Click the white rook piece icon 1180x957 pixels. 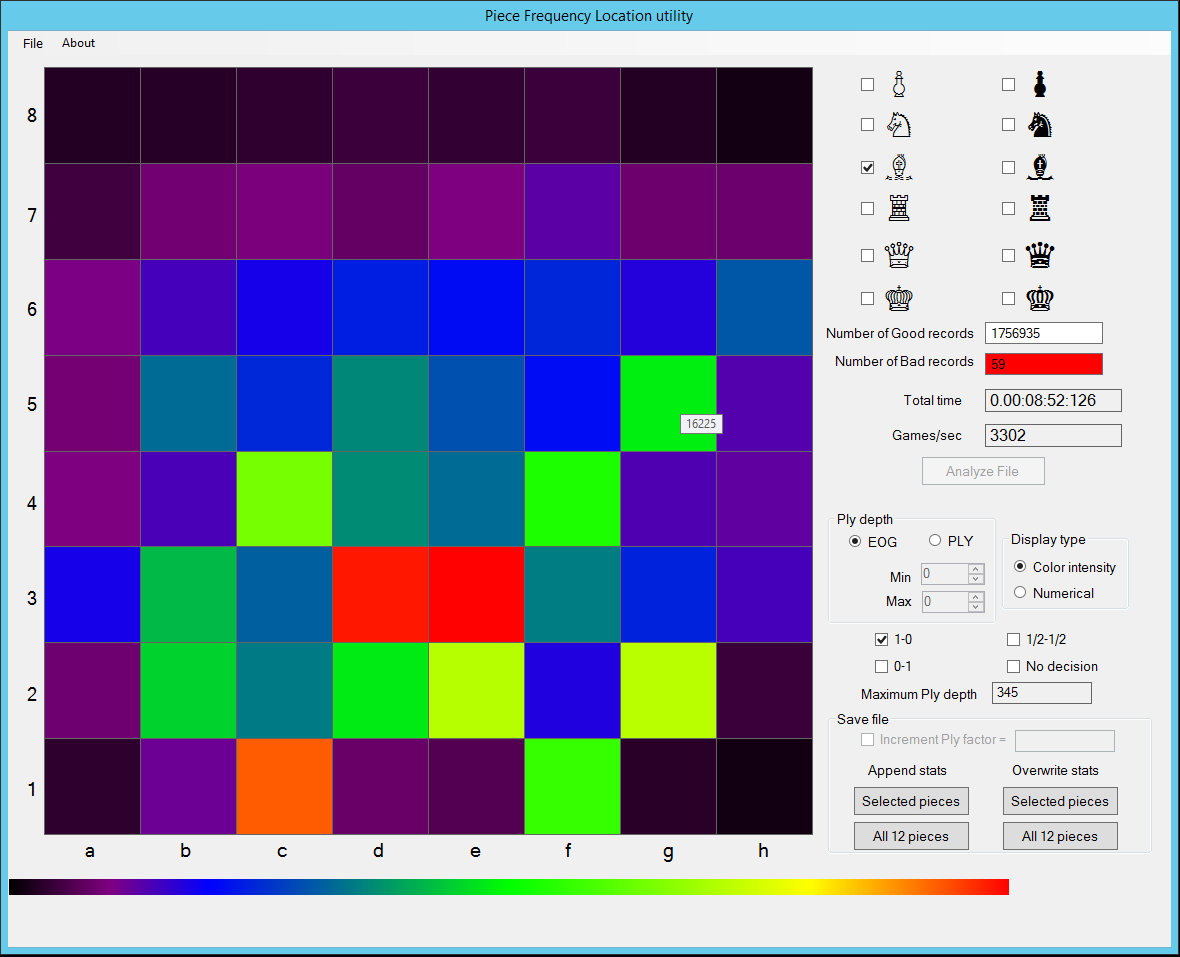(x=899, y=208)
